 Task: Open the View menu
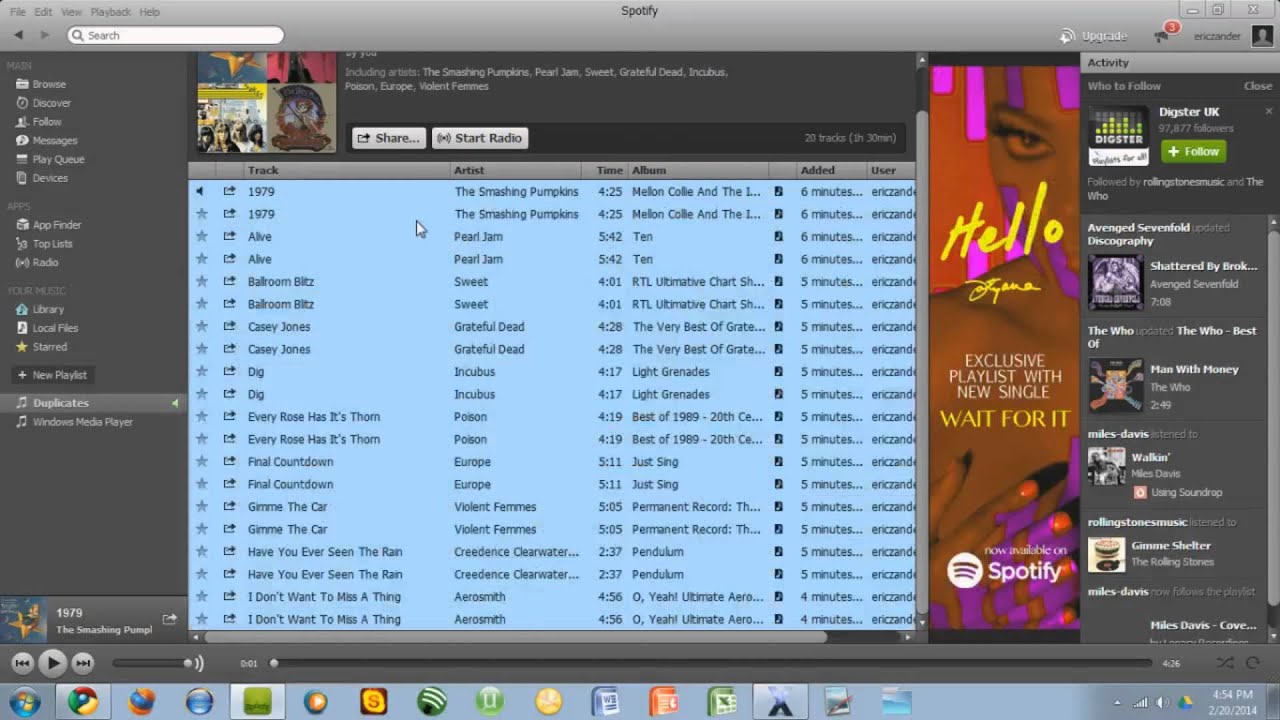click(x=71, y=12)
